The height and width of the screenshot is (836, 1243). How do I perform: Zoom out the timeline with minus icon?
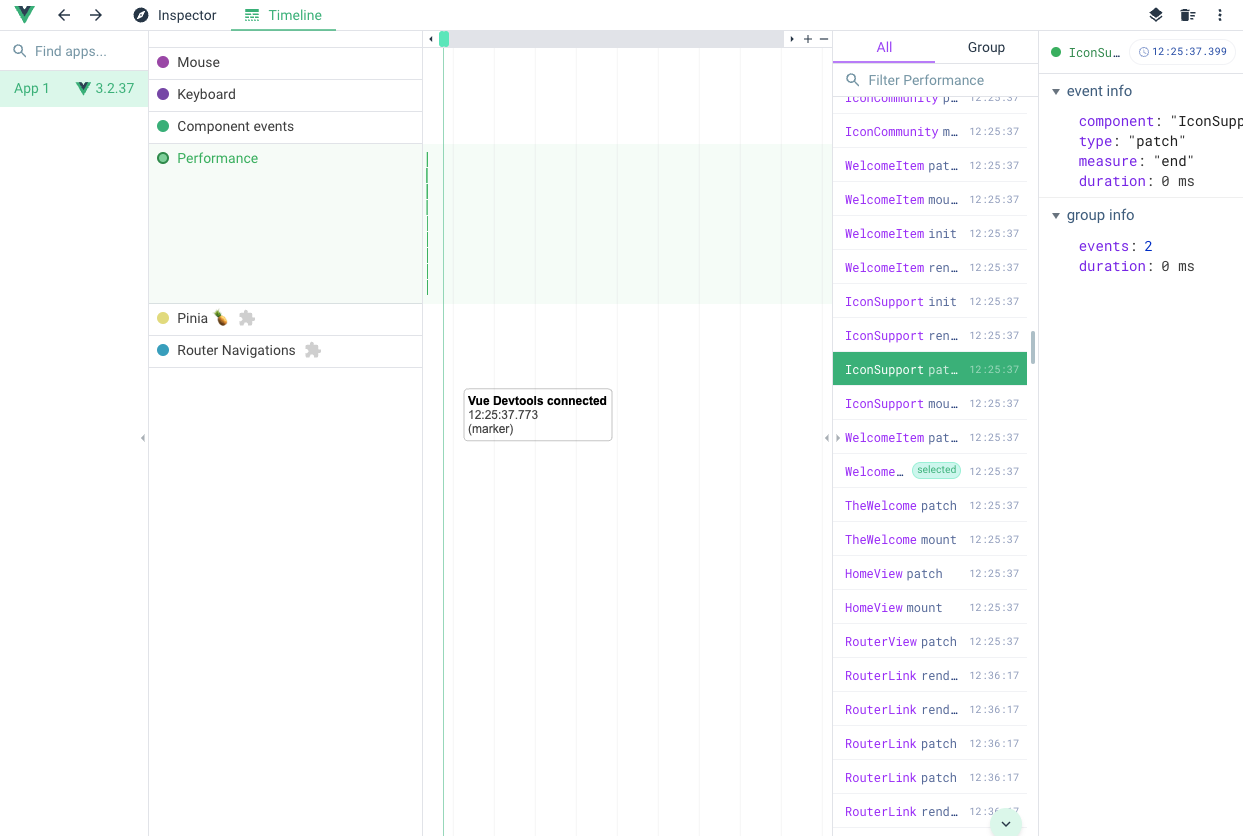pyautogui.click(x=824, y=39)
